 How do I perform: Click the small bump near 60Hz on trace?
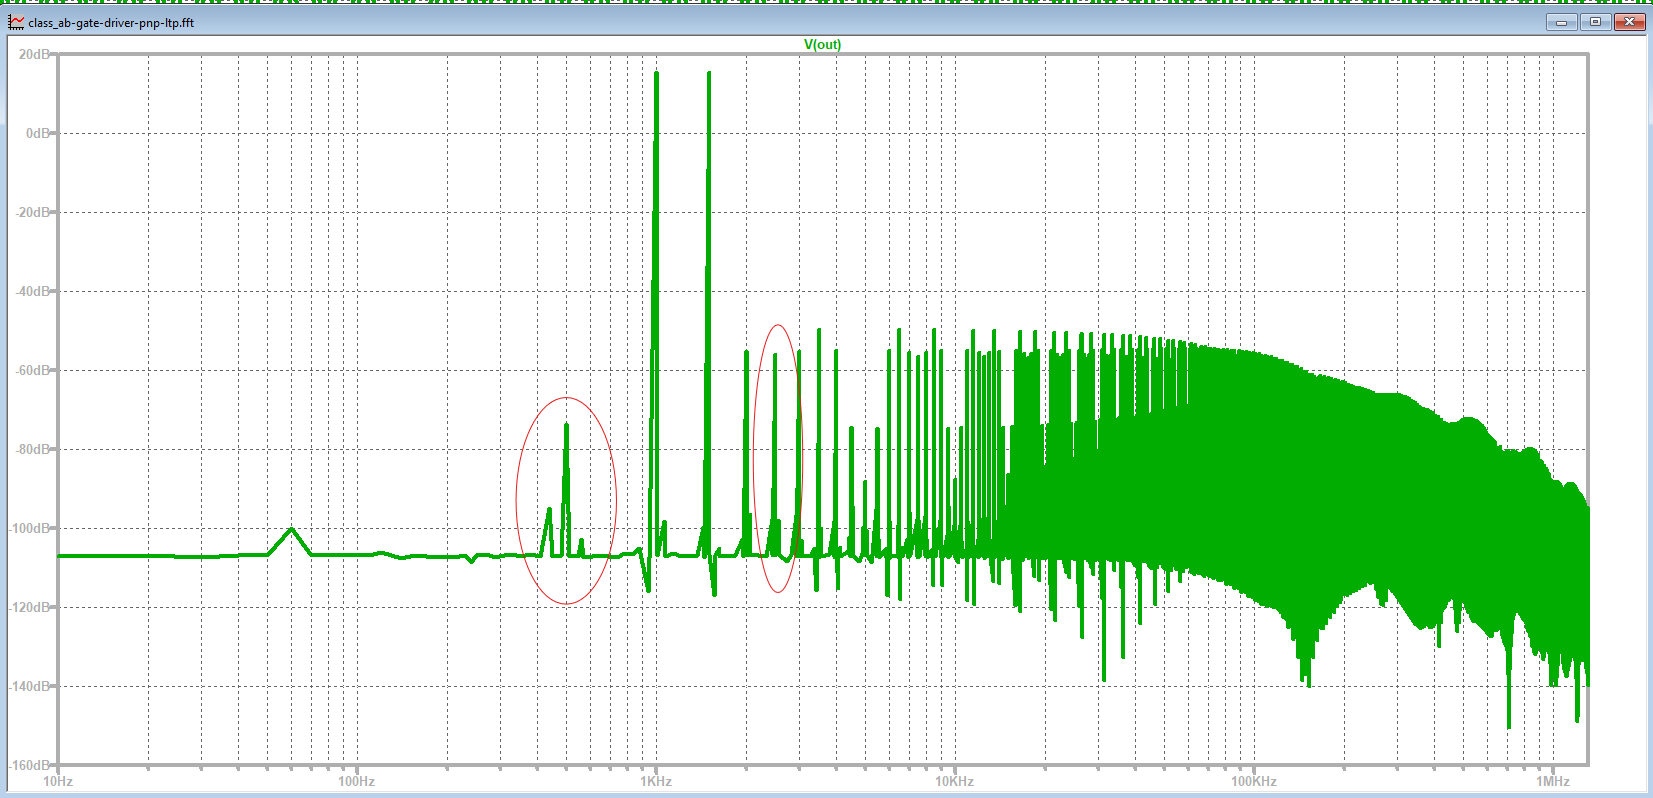(291, 541)
